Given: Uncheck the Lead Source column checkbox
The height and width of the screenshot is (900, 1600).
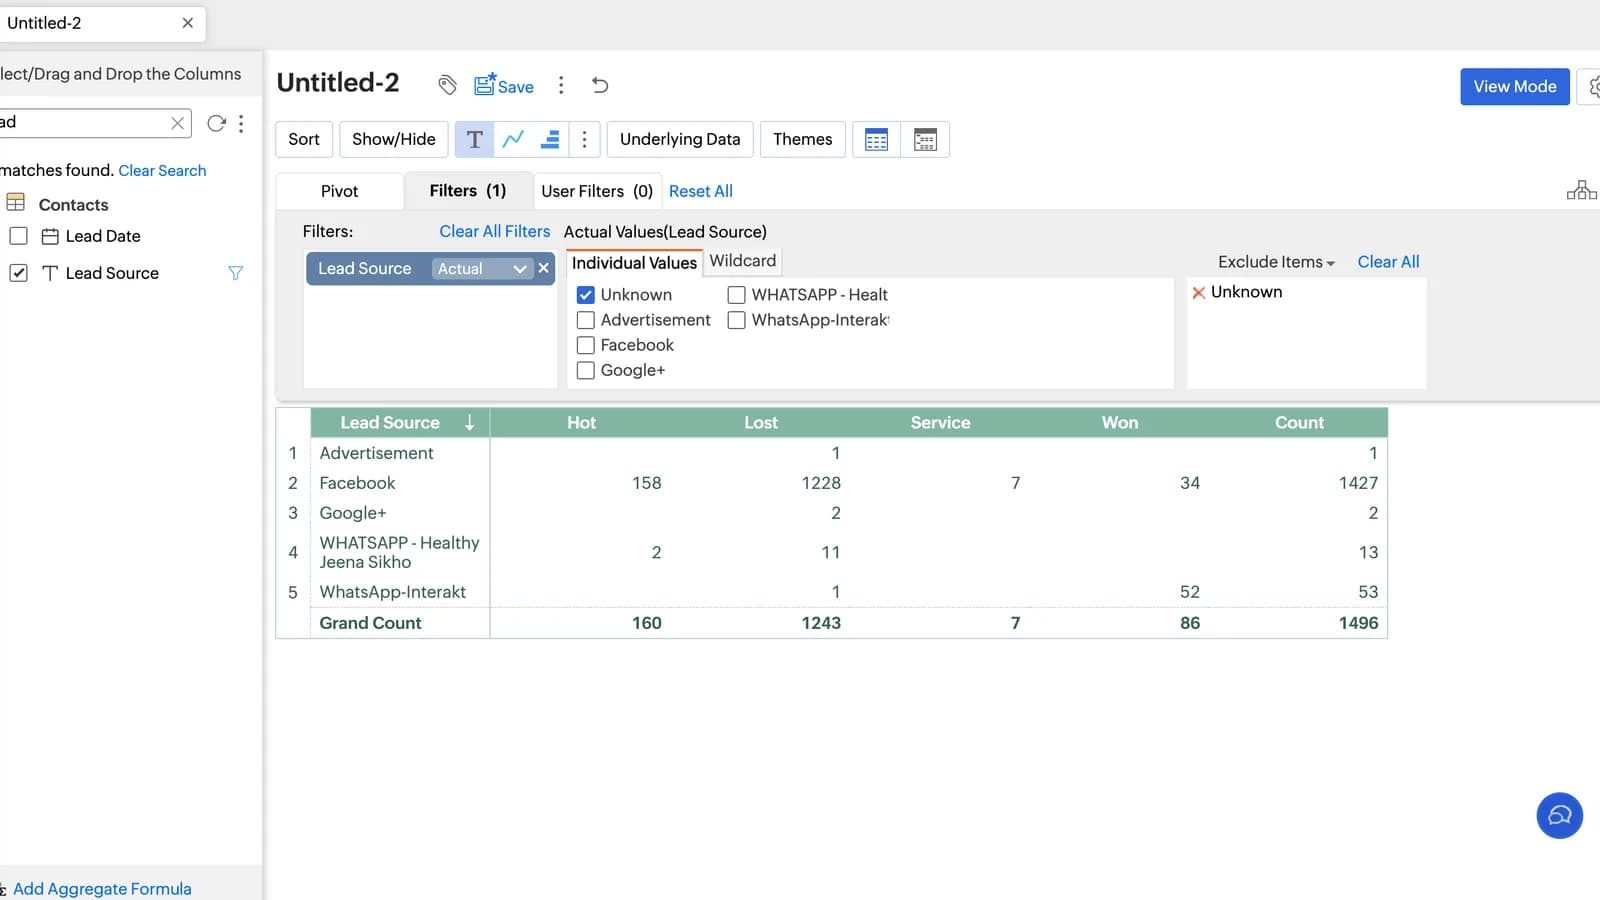Looking at the screenshot, I should coord(18,273).
